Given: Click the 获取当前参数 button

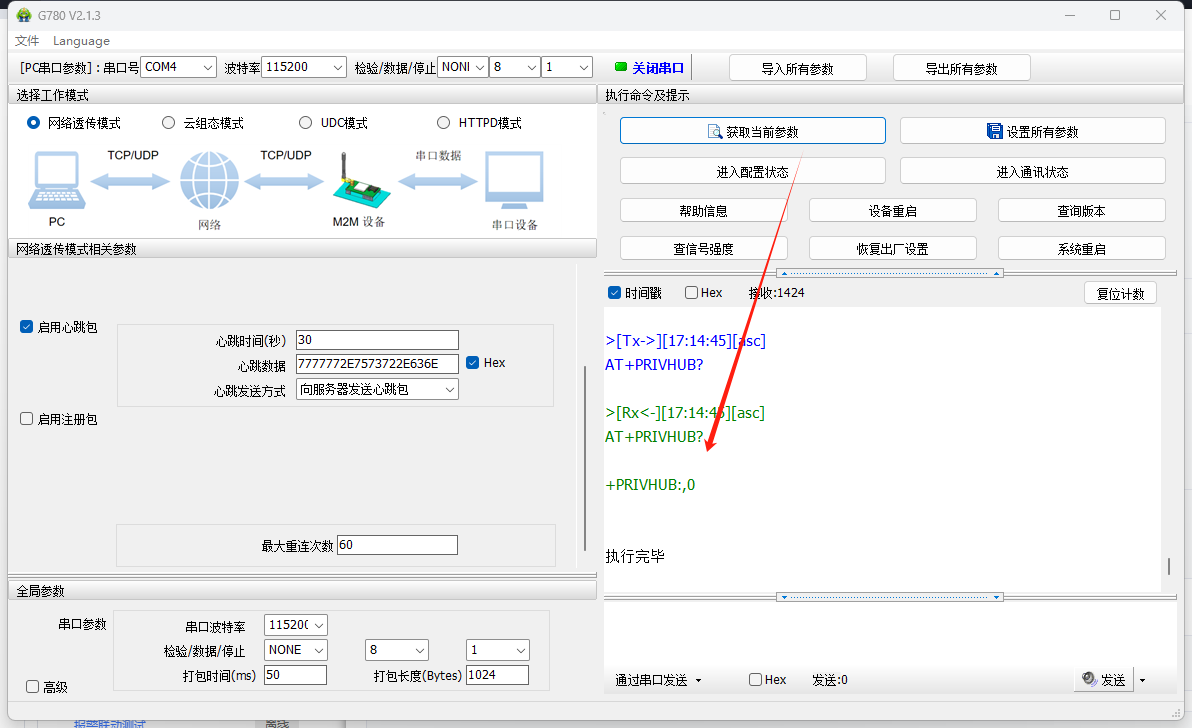Looking at the screenshot, I should 752,131.
